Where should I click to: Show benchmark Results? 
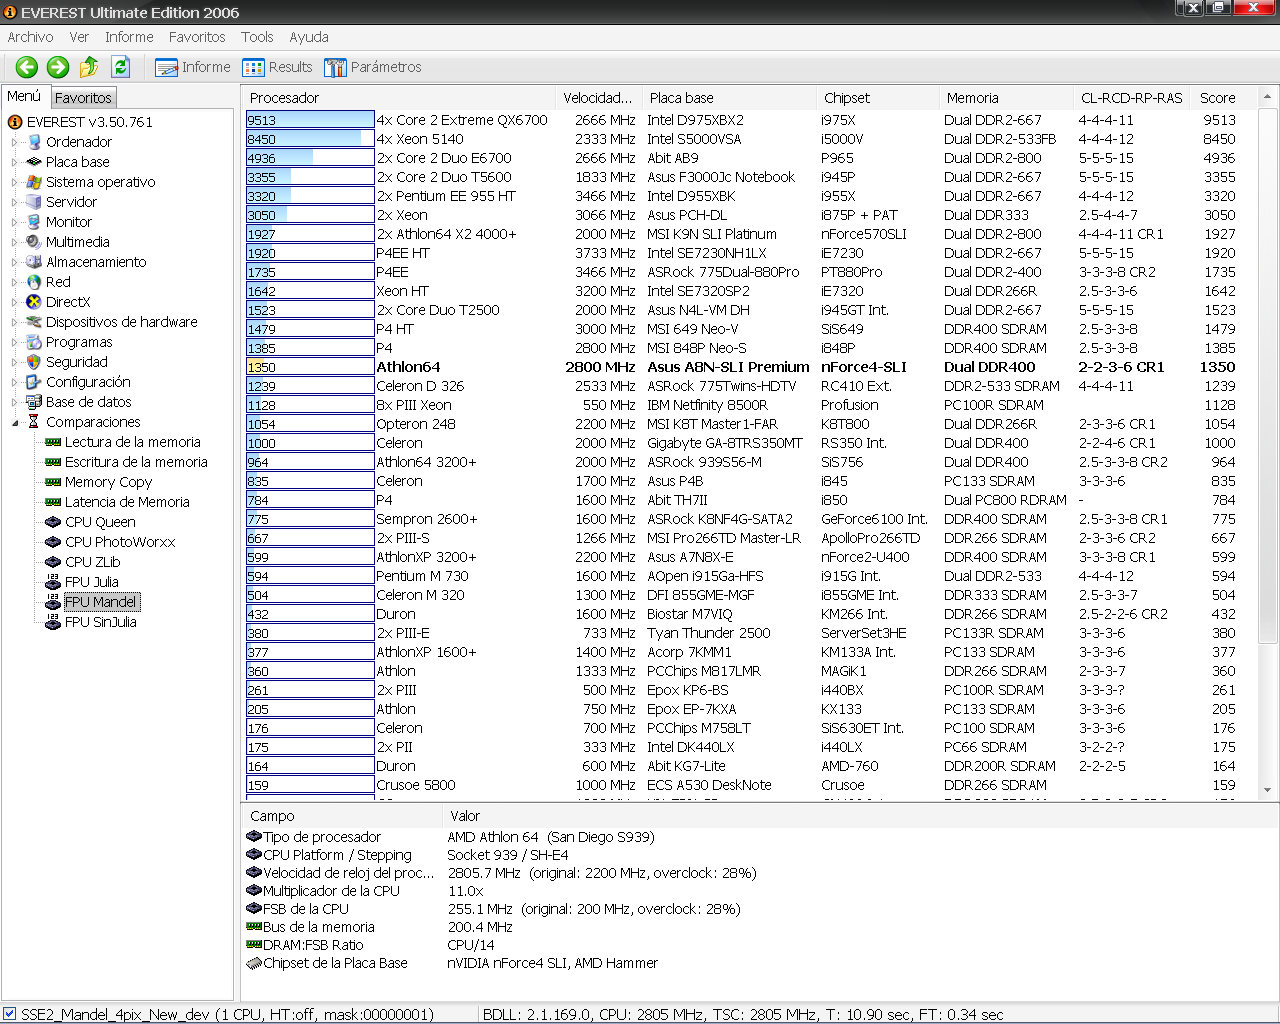(278, 67)
